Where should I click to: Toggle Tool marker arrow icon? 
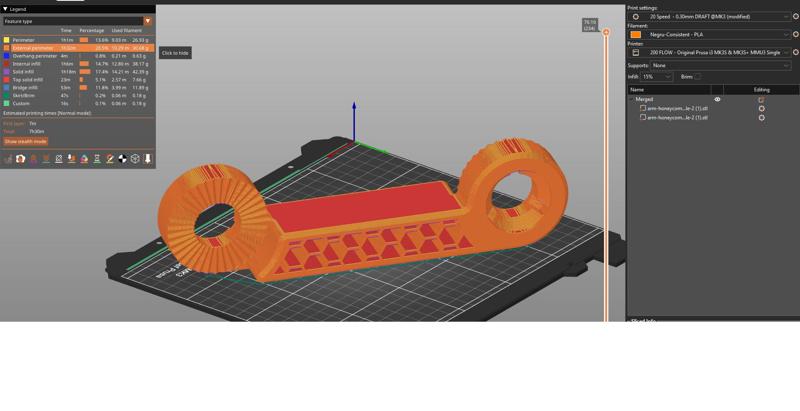coord(148,159)
